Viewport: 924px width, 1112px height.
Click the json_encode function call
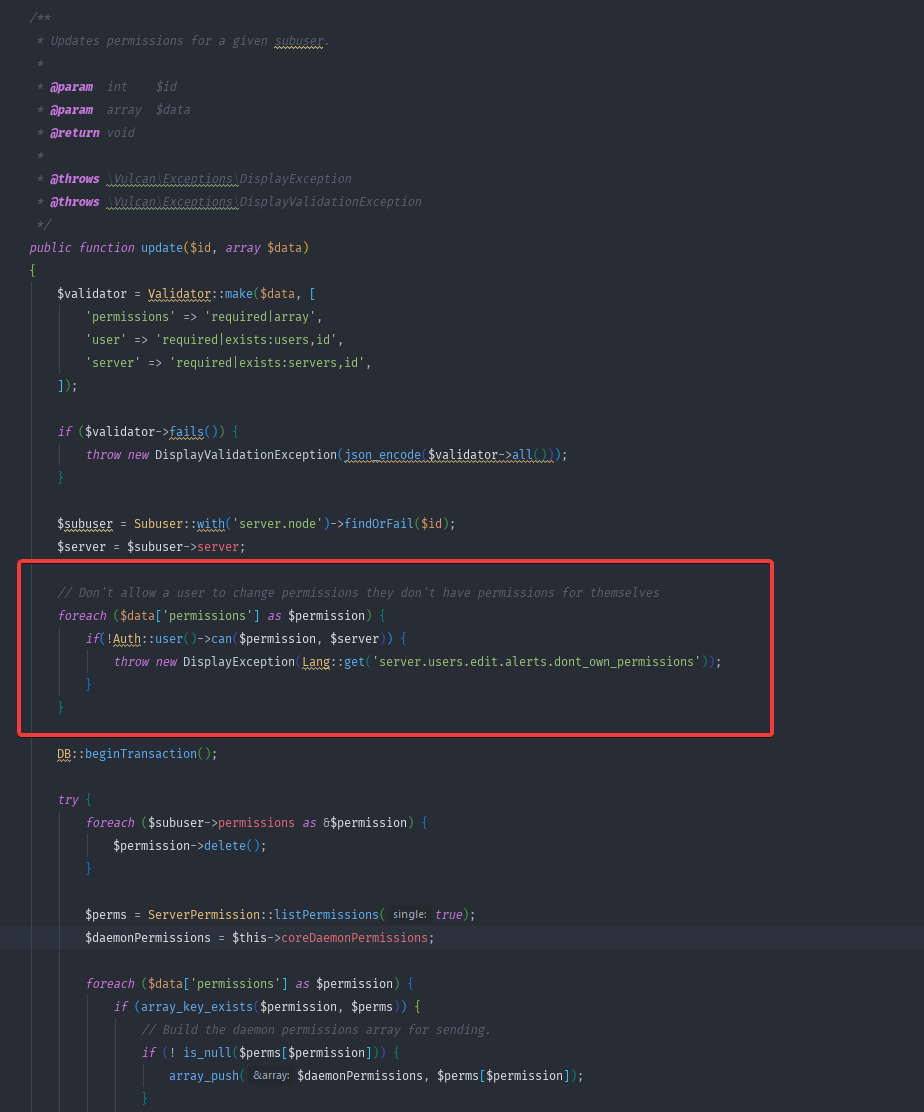[x=384, y=455]
